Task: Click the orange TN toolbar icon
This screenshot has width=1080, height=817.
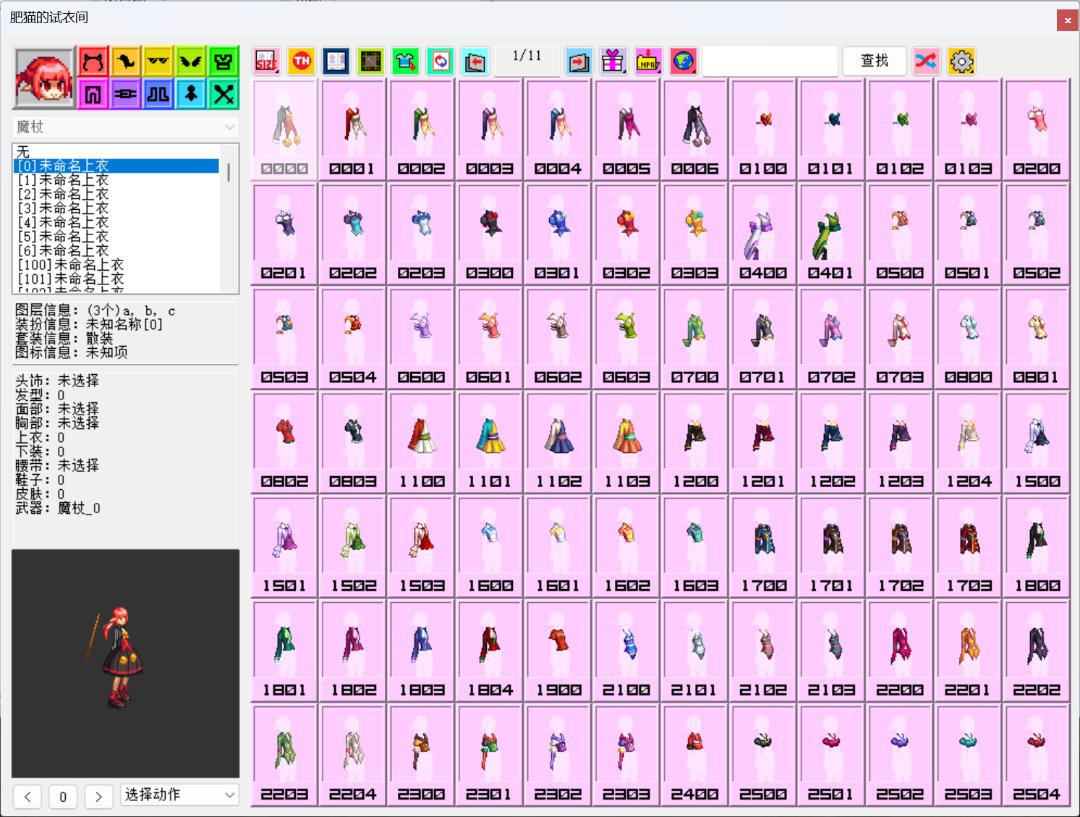Action: pos(301,62)
